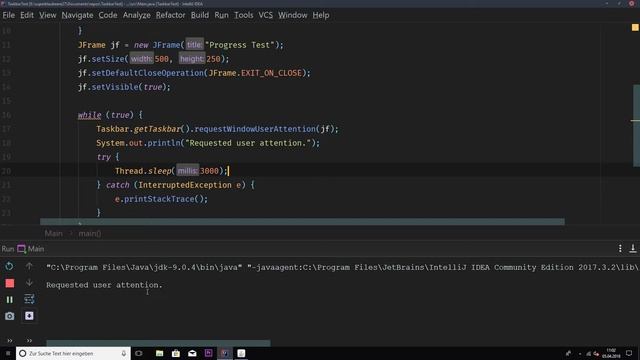Click the down arrow in the Run panel

click(29, 282)
